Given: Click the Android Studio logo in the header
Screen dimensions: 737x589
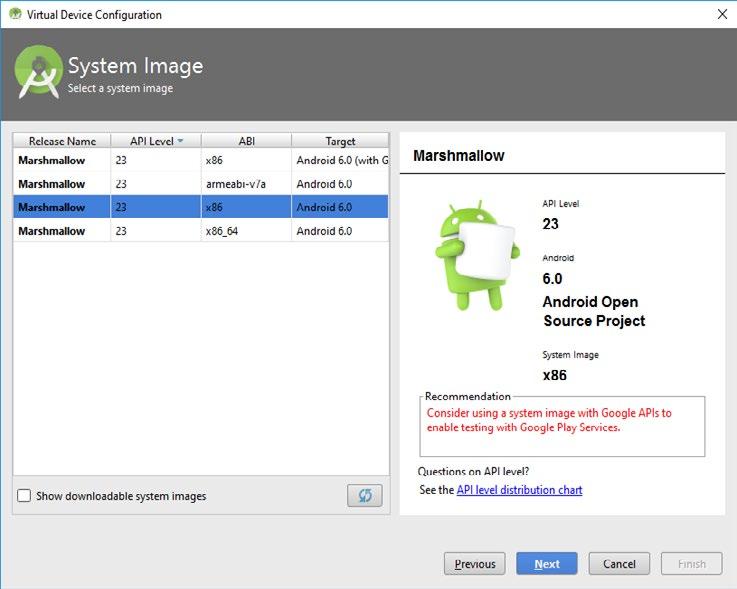Looking at the screenshot, I should [x=39, y=72].
